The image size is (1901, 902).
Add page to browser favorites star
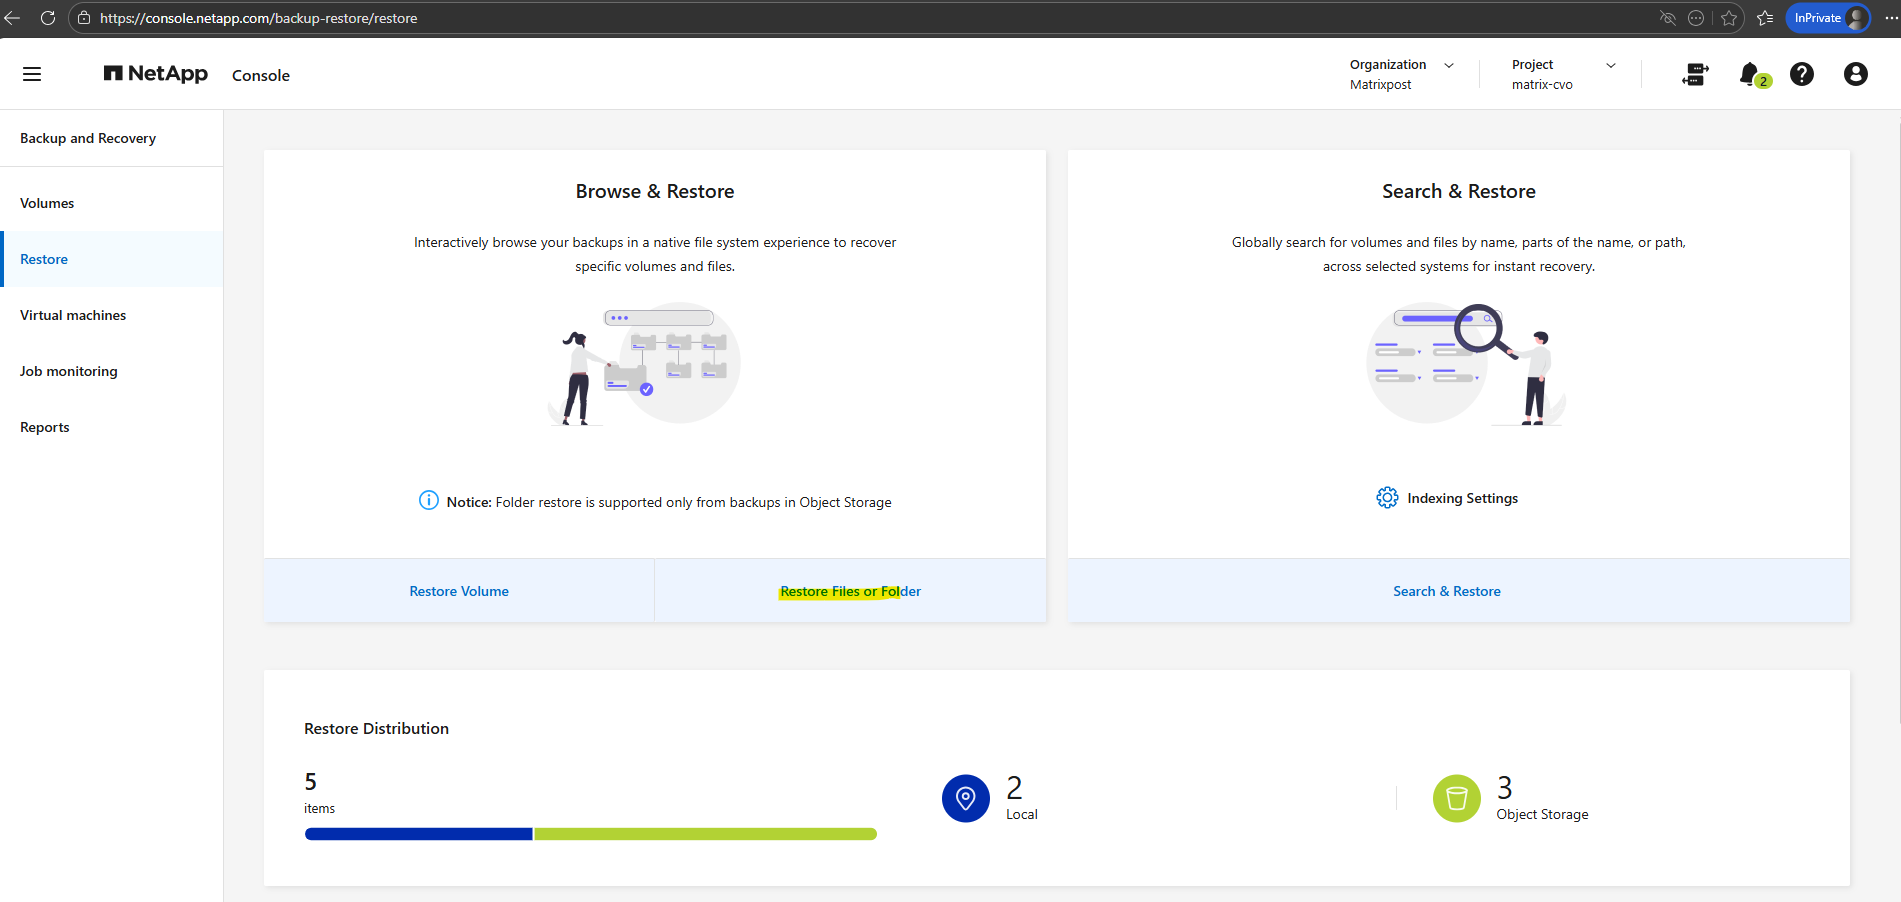pyautogui.click(x=1729, y=18)
